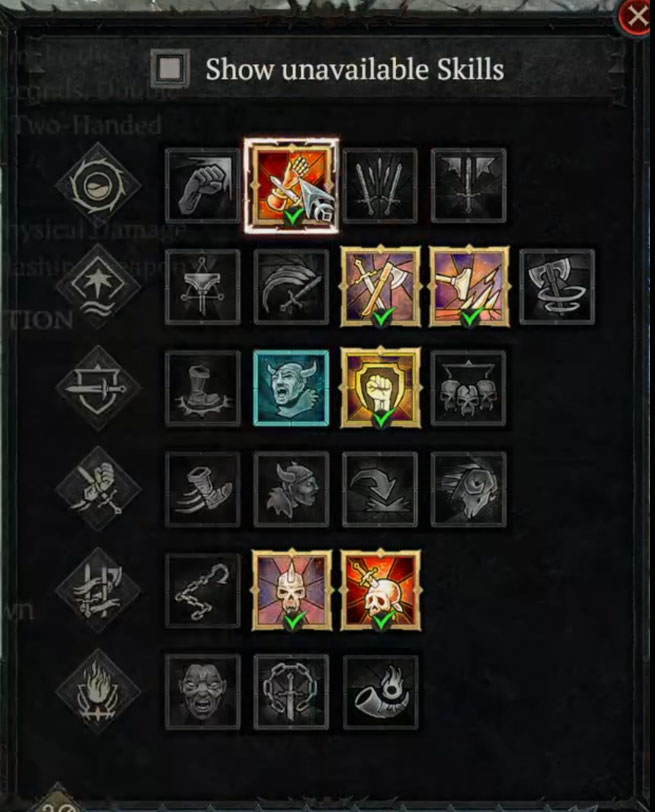Image resolution: width=655 pixels, height=812 pixels.
Task: Select the highlighted fist-and-arrow basic skill
Action: coord(292,185)
